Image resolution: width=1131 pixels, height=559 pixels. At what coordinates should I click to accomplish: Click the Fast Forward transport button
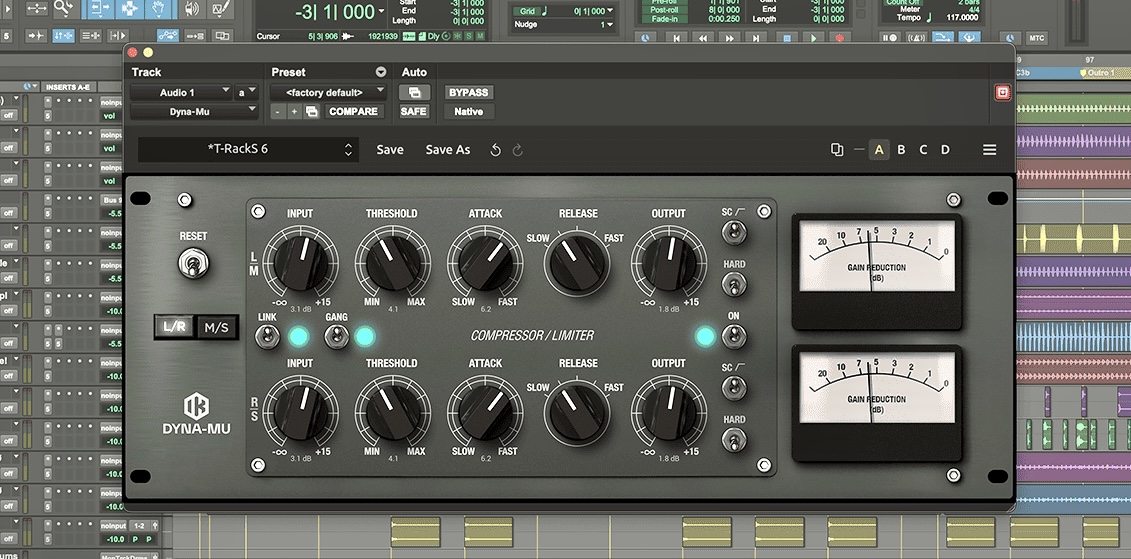point(730,38)
